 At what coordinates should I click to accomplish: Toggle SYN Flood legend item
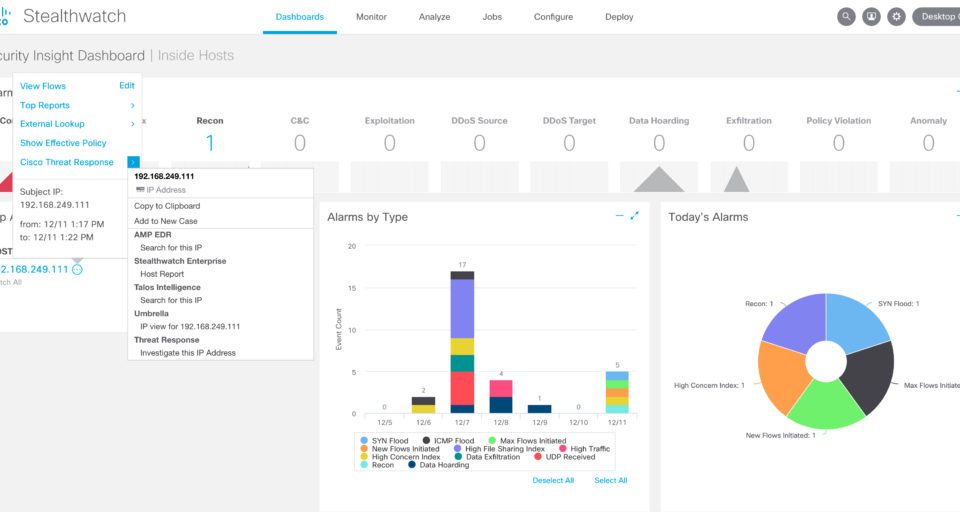(x=384, y=440)
